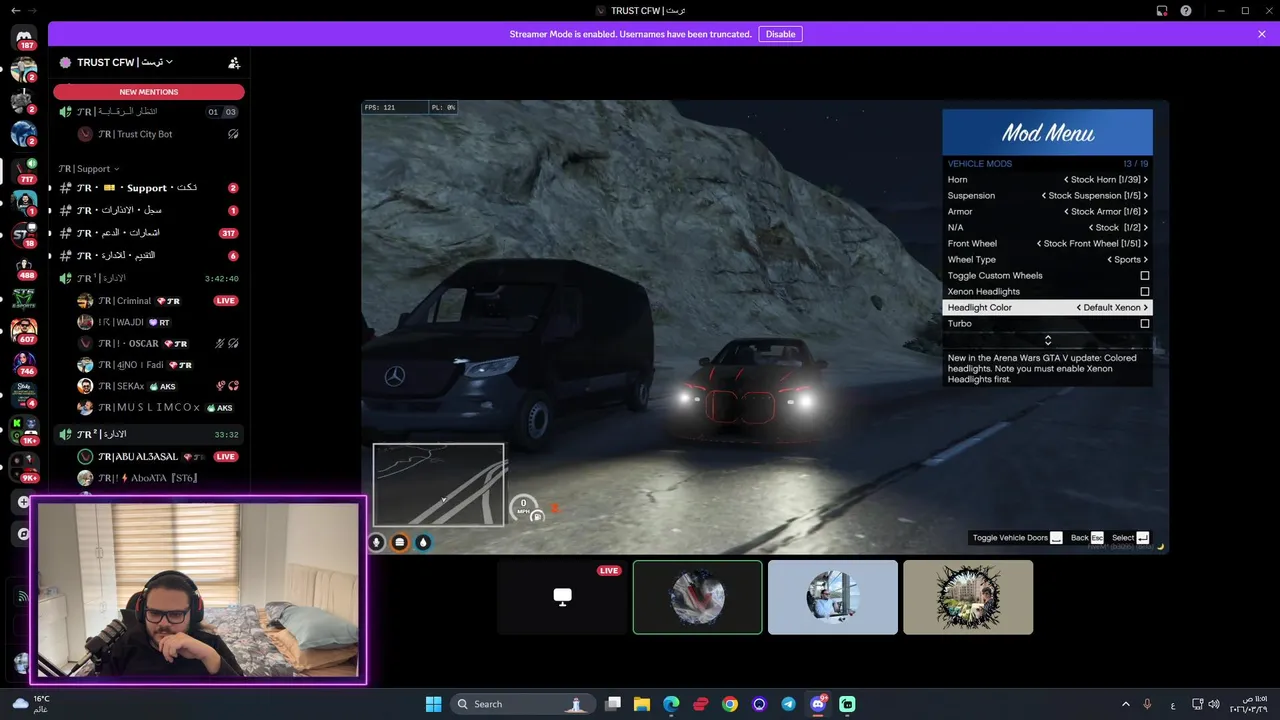The width and height of the screenshot is (1280, 720).
Task: Click next arrow on Headlight Color
Action: click(x=1145, y=308)
